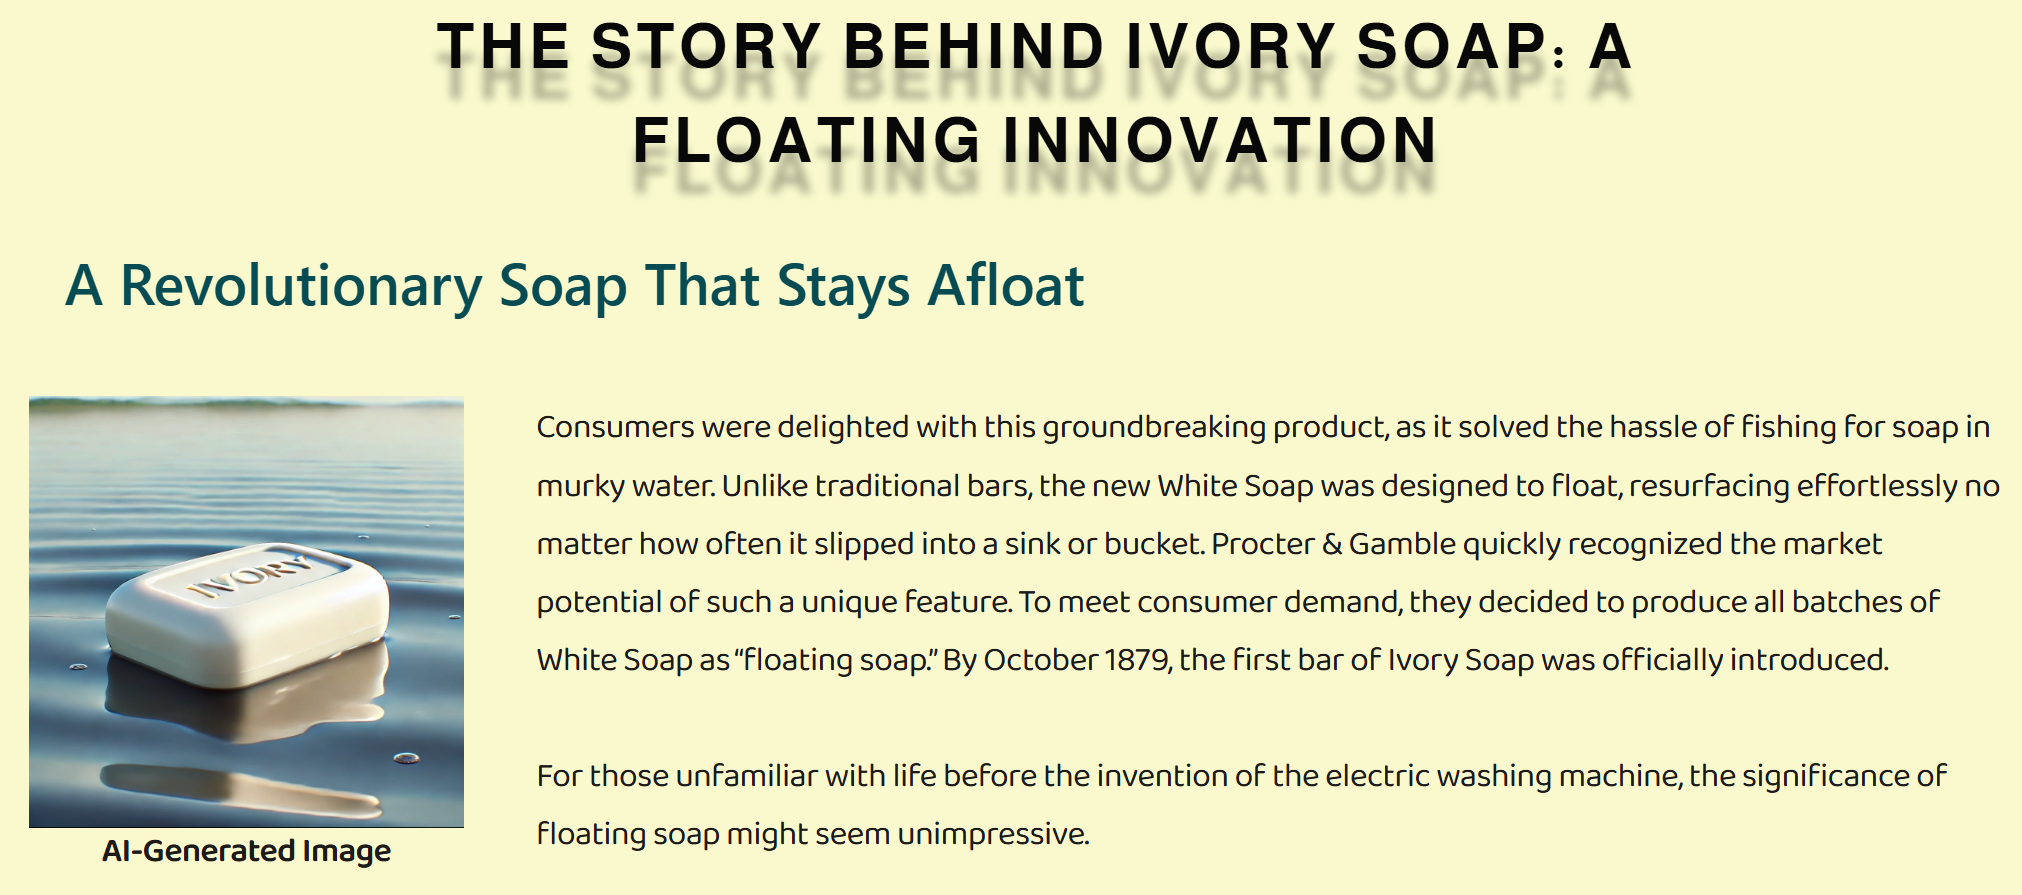This screenshot has height=895, width=2022.
Task: Click the "FLOATING INNOVATION" title line
Action: (1035, 140)
